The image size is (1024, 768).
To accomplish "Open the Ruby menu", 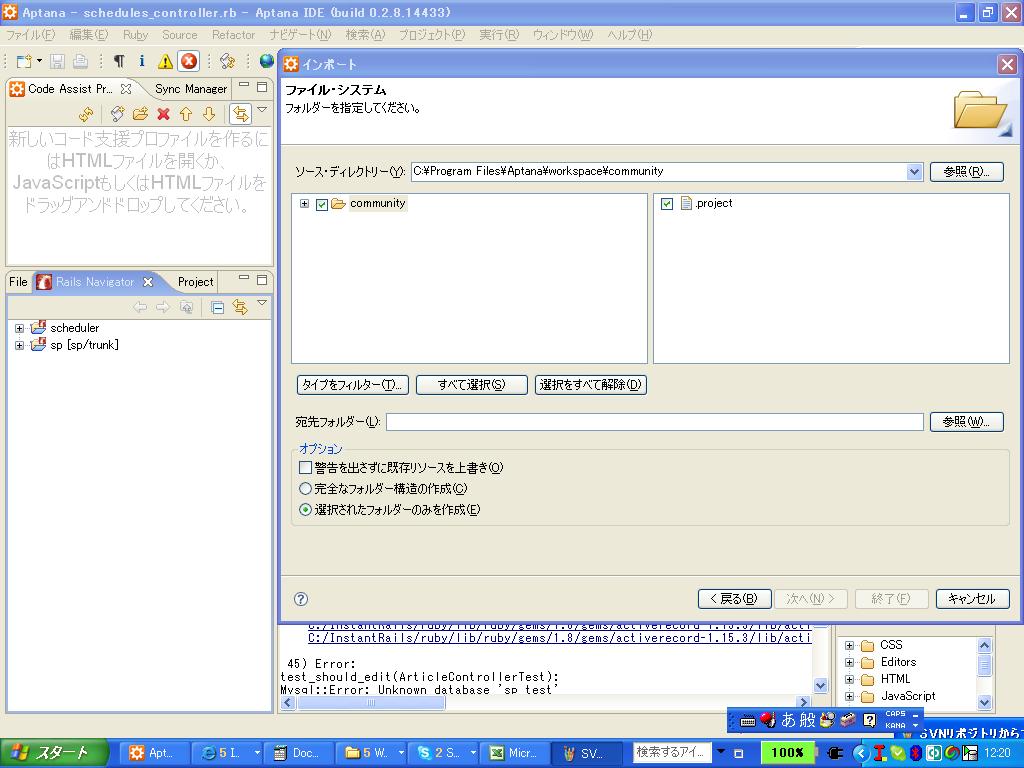I will pyautogui.click(x=135, y=35).
